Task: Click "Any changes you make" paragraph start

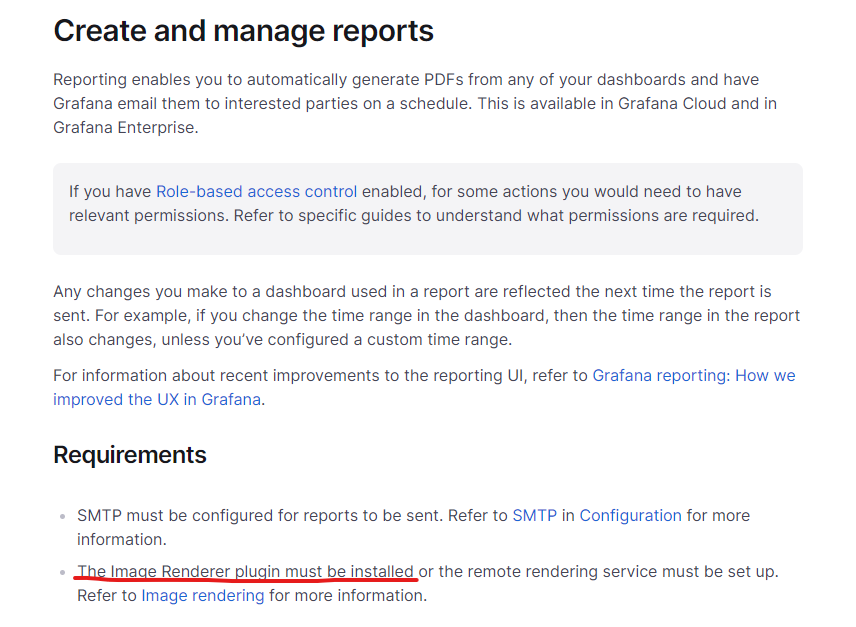Action: pyautogui.click(x=136, y=292)
